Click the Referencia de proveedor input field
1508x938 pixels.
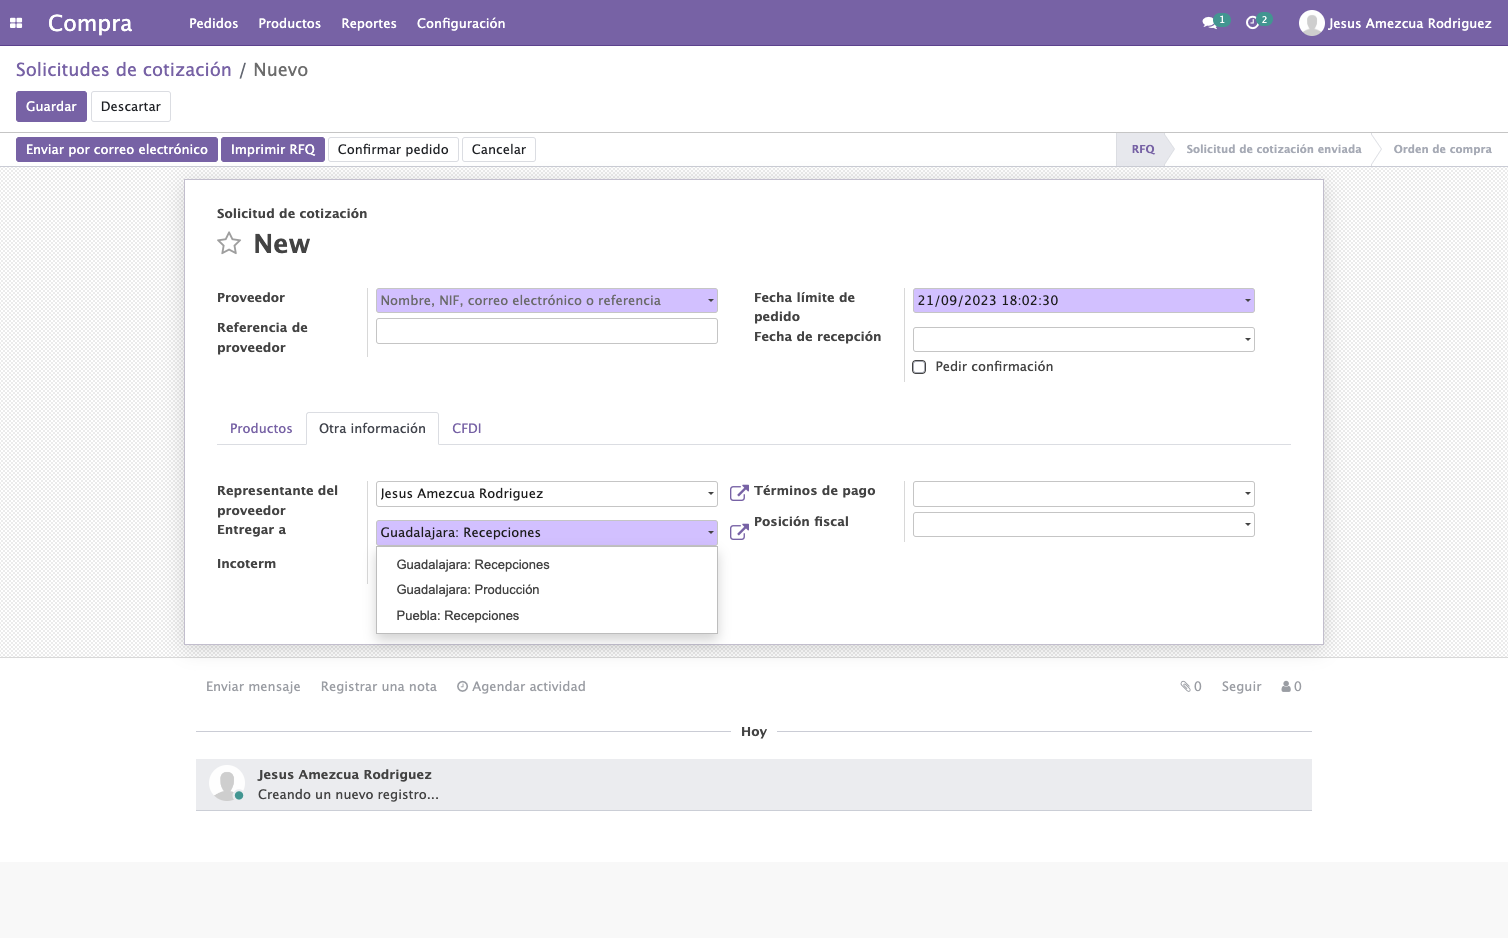[x=547, y=331]
